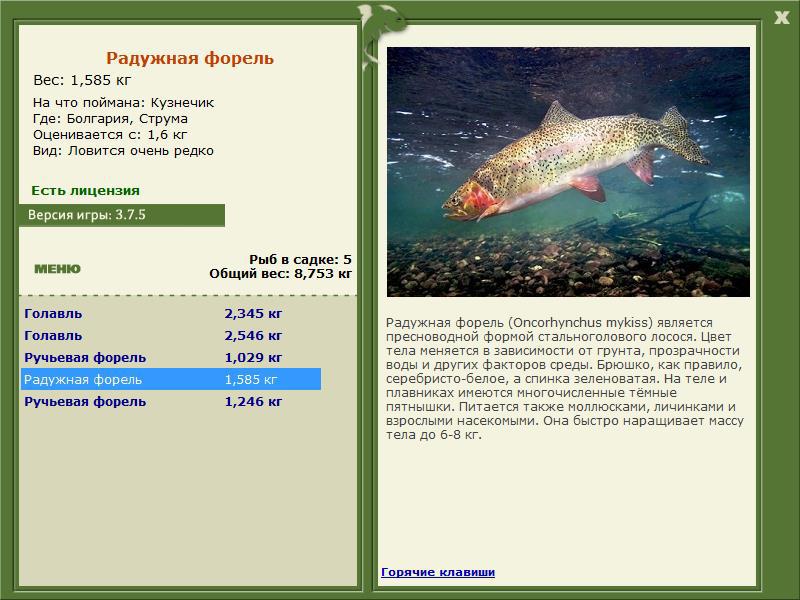Open the МЕНЮ button
Image resolution: width=800 pixels, height=600 pixels.
[57, 269]
